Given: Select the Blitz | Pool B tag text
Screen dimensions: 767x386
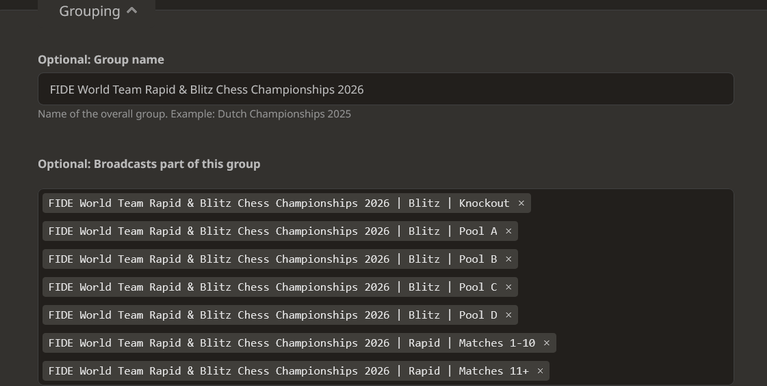Looking at the screenshot, I should point(272,259).
